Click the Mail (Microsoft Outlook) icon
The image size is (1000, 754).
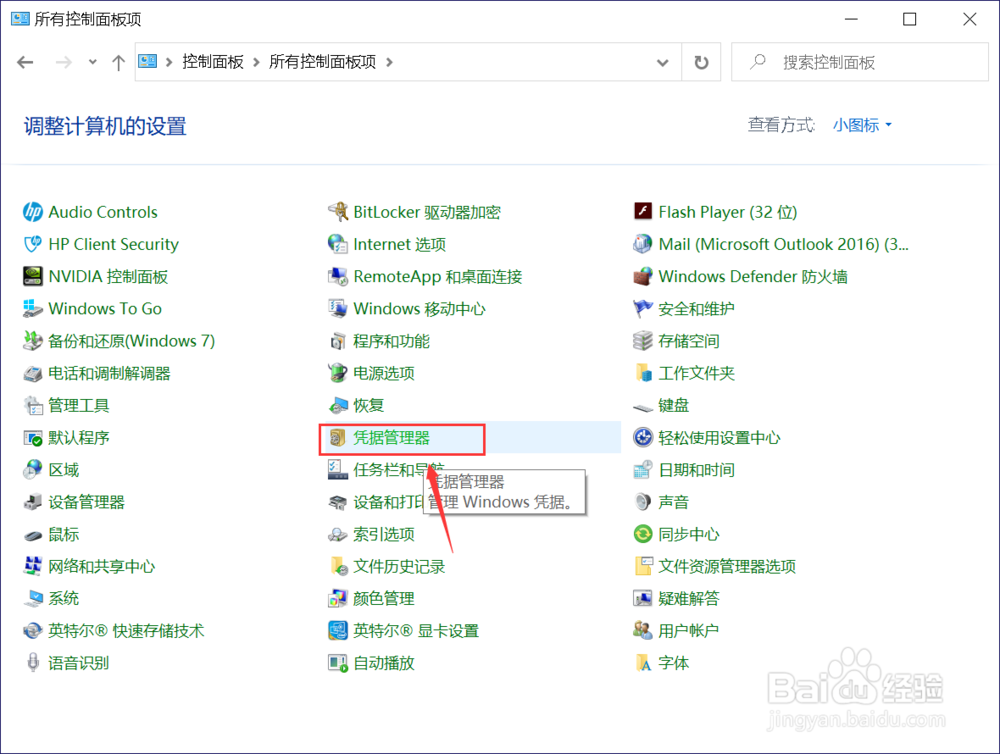643,244
